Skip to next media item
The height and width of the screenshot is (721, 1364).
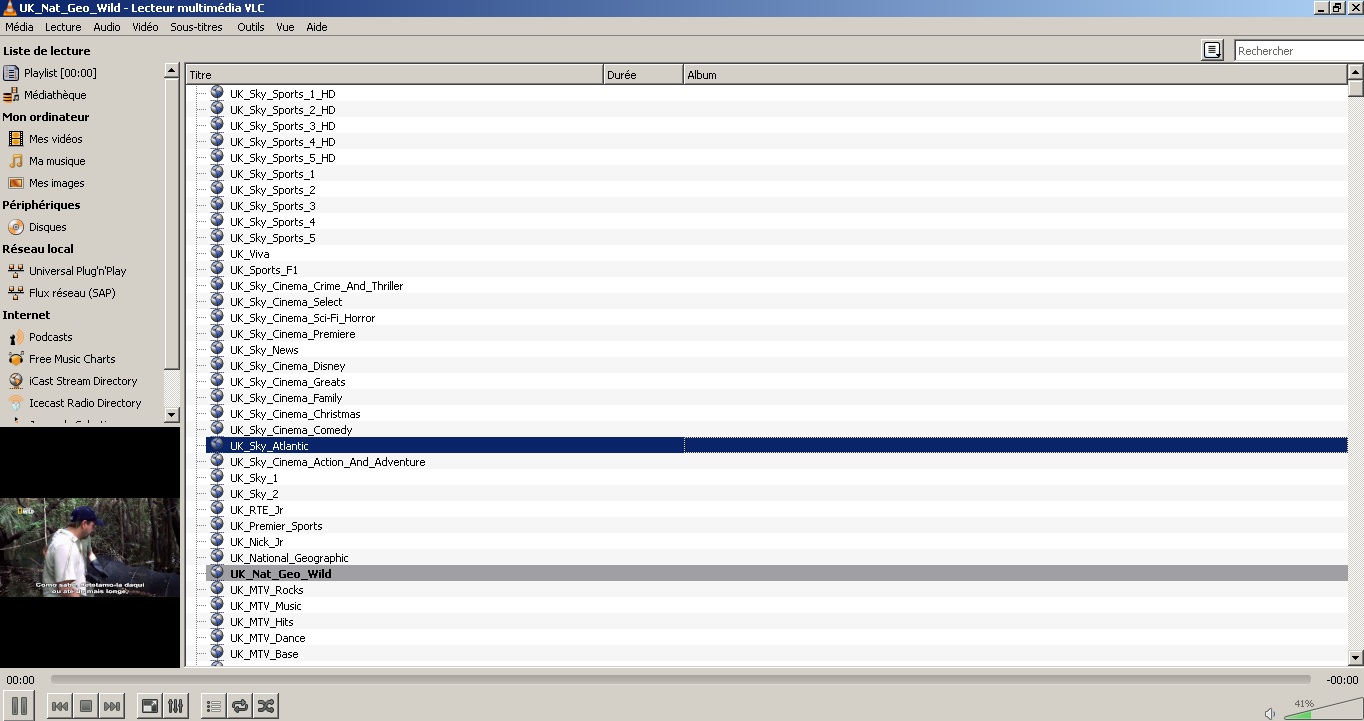(112, 706)
